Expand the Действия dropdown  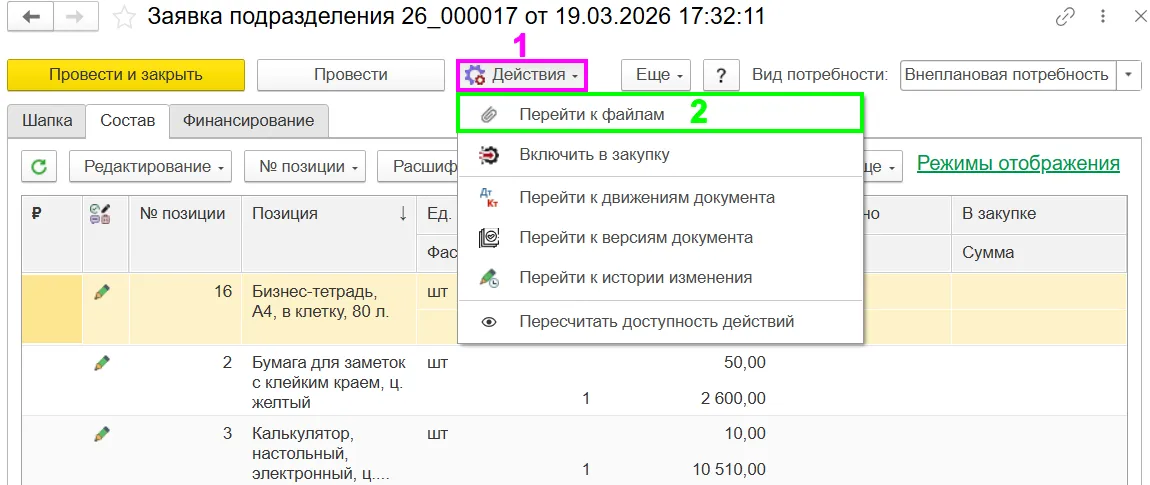tap(522, 75)
